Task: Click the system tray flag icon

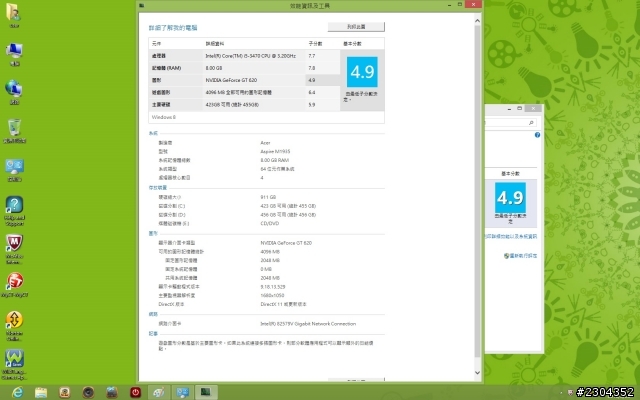Action: pos(570,393)
